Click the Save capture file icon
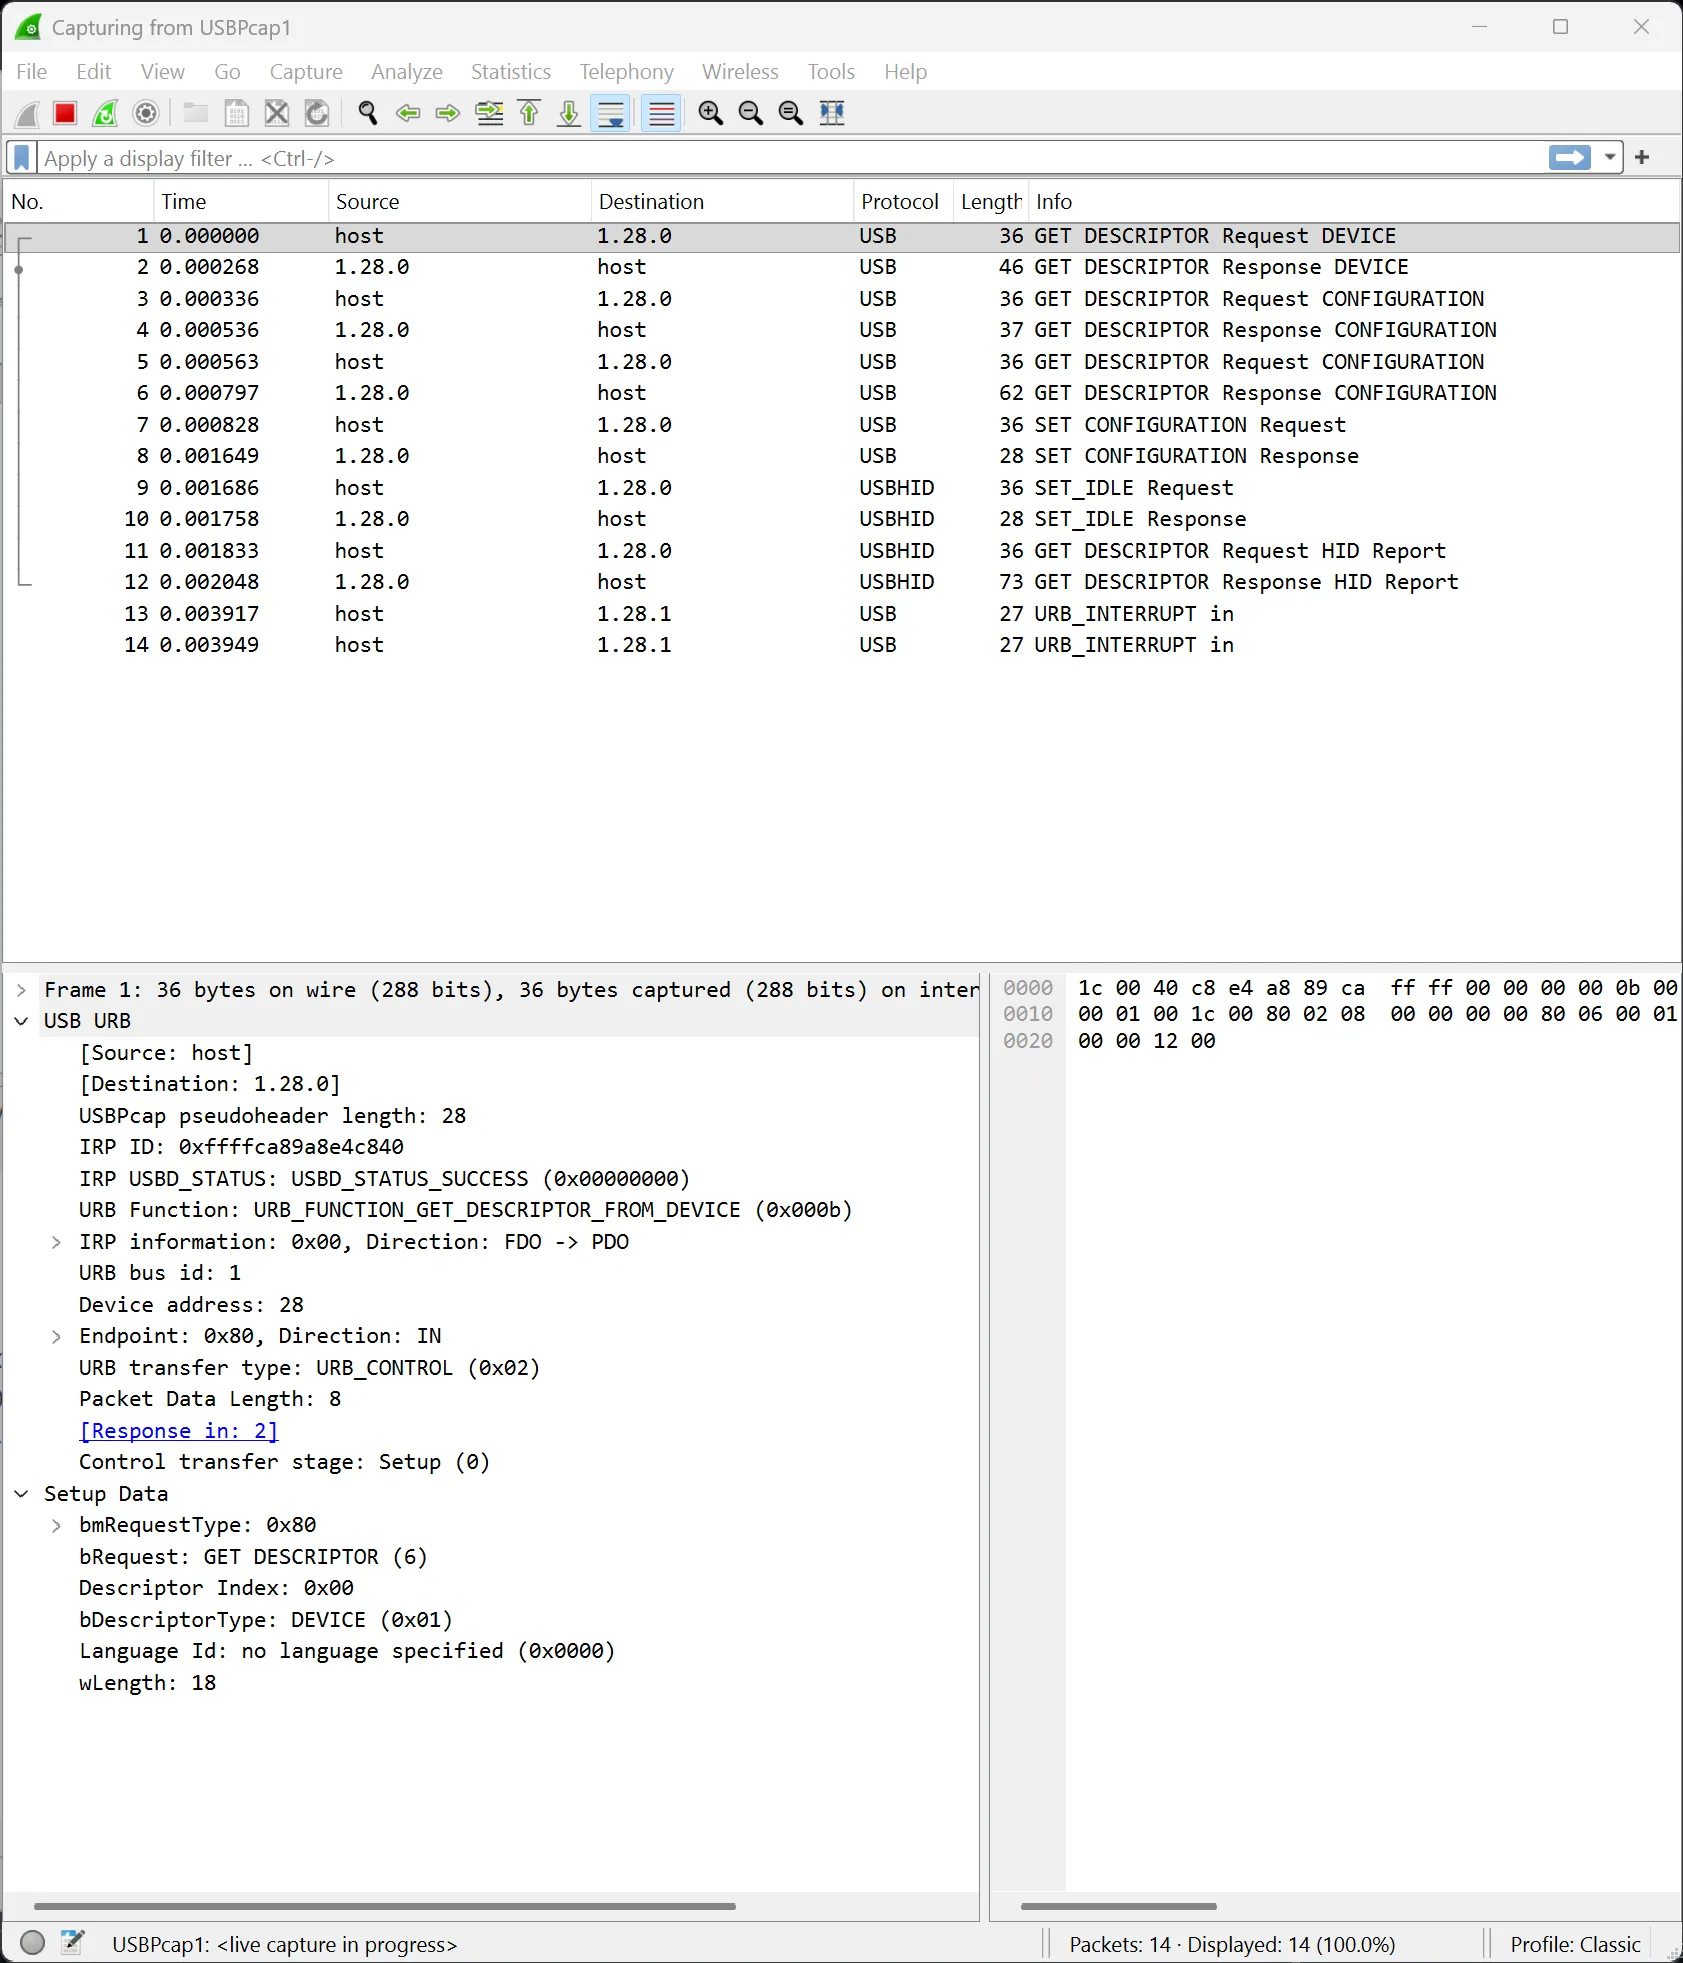 tap(237, 113)
